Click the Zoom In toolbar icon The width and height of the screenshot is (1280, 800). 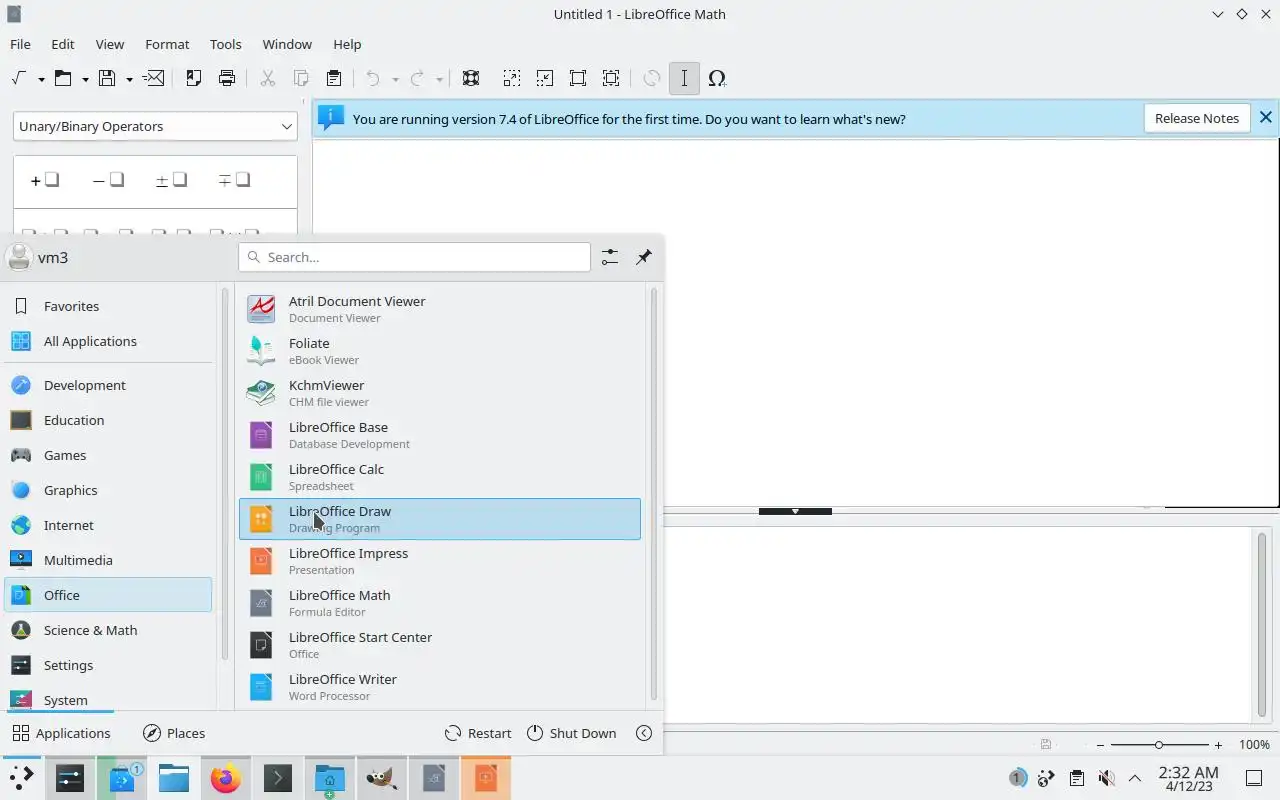tap(511, 78)
